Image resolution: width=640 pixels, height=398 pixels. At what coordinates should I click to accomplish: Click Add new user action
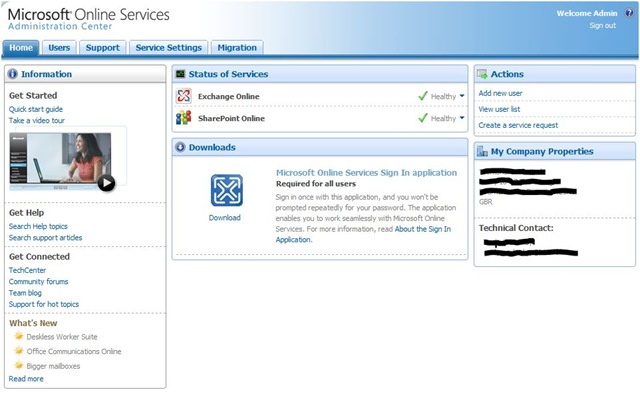coord(500,93)
